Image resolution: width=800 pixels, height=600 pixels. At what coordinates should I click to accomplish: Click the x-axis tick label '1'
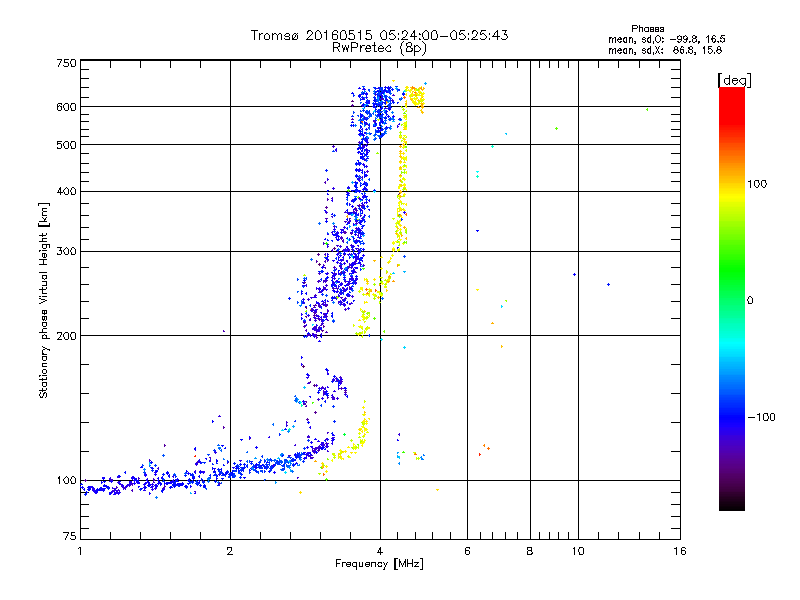(x=80, y=551)
